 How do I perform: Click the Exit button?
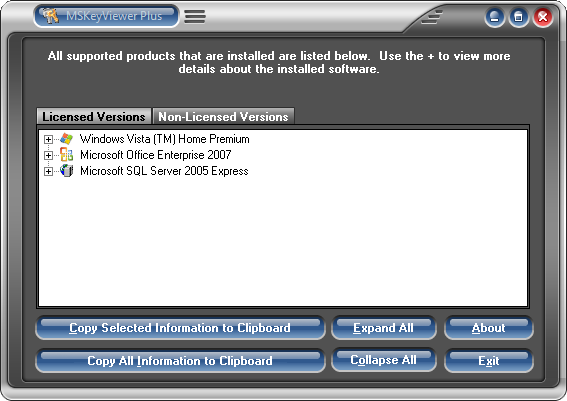pos(489,361)
